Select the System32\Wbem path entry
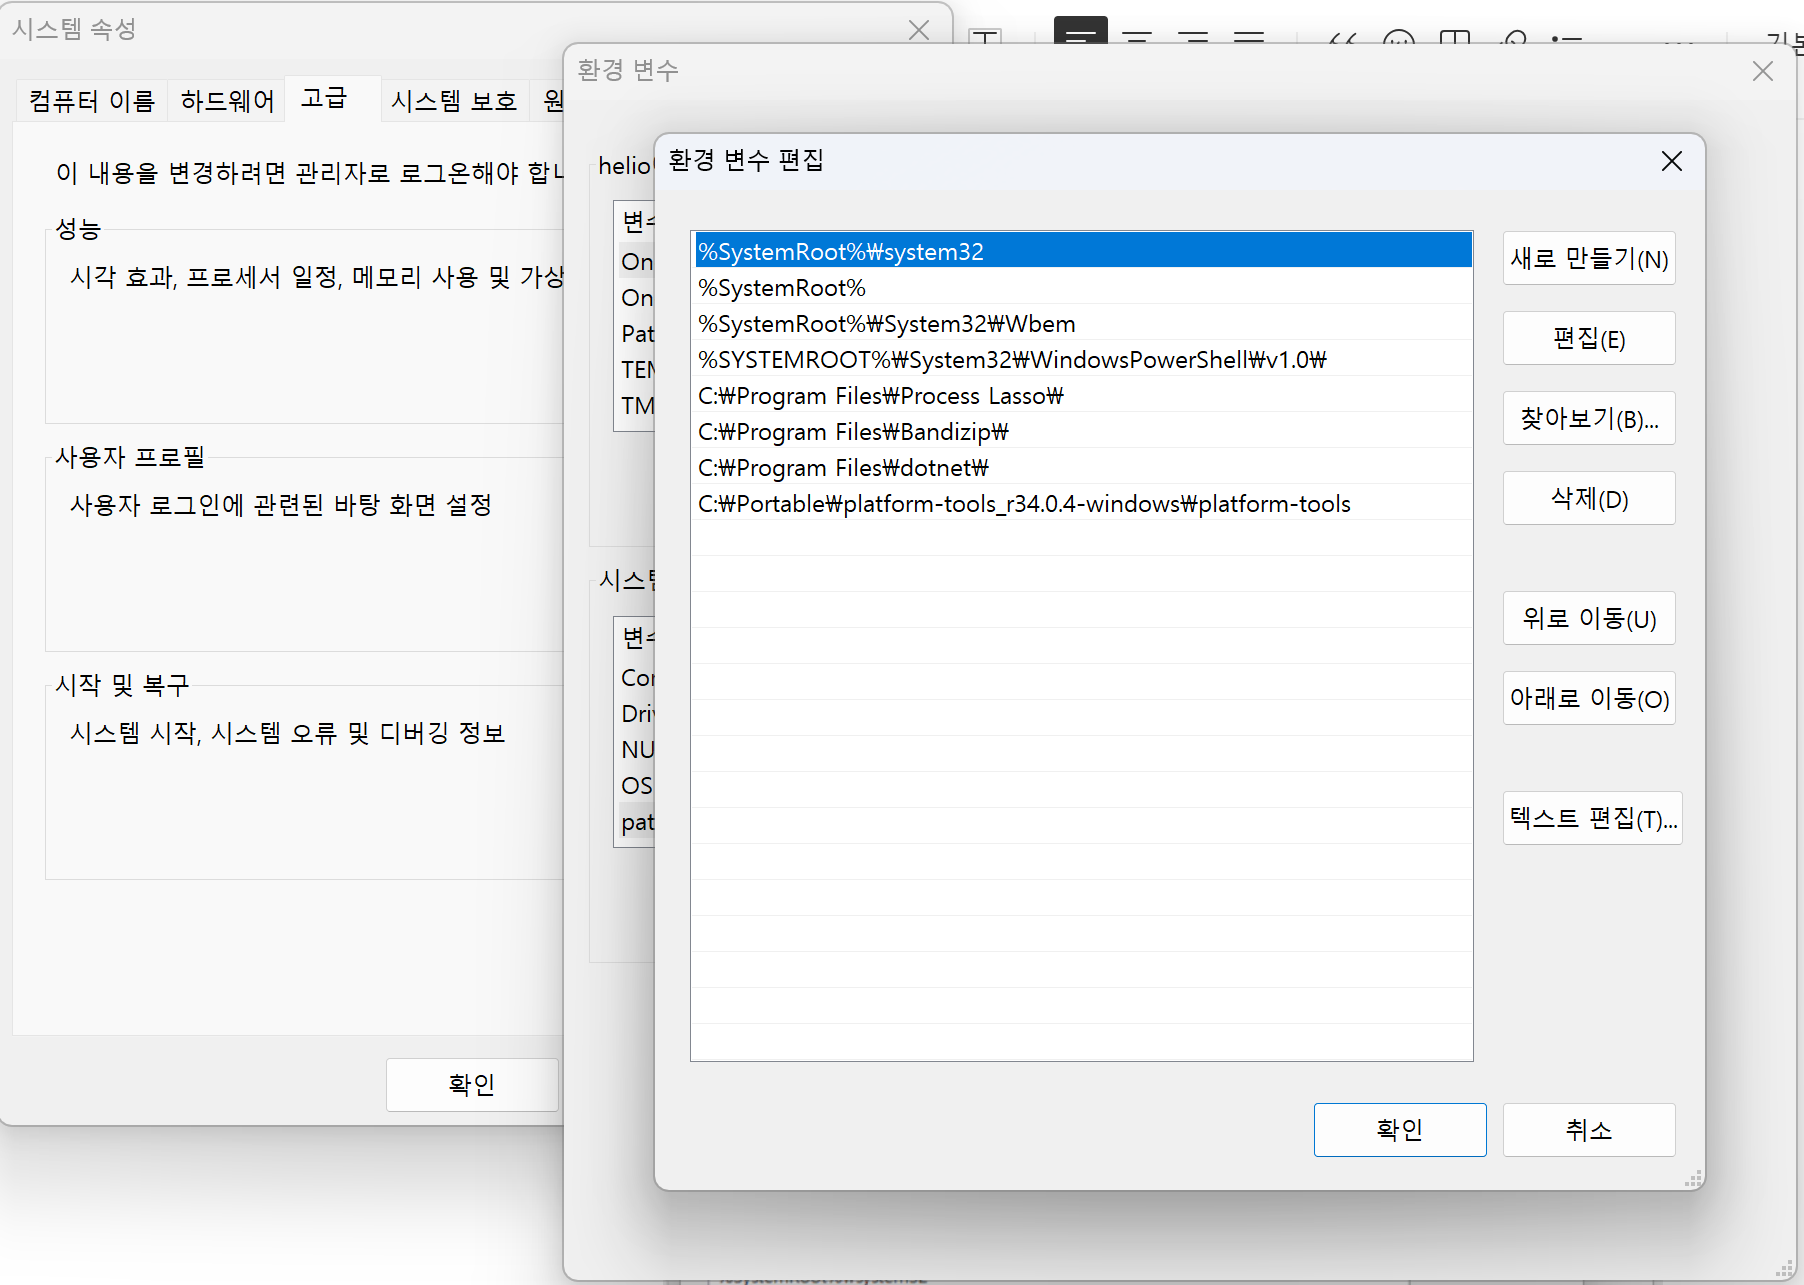Viewport: 1804px width, 1285px height. point(1083,323)
